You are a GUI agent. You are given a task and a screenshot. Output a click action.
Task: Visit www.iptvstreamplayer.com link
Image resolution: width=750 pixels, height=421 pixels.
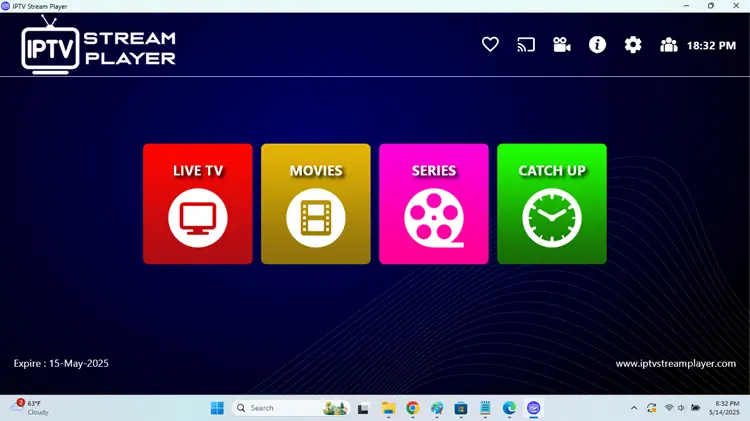675,364
